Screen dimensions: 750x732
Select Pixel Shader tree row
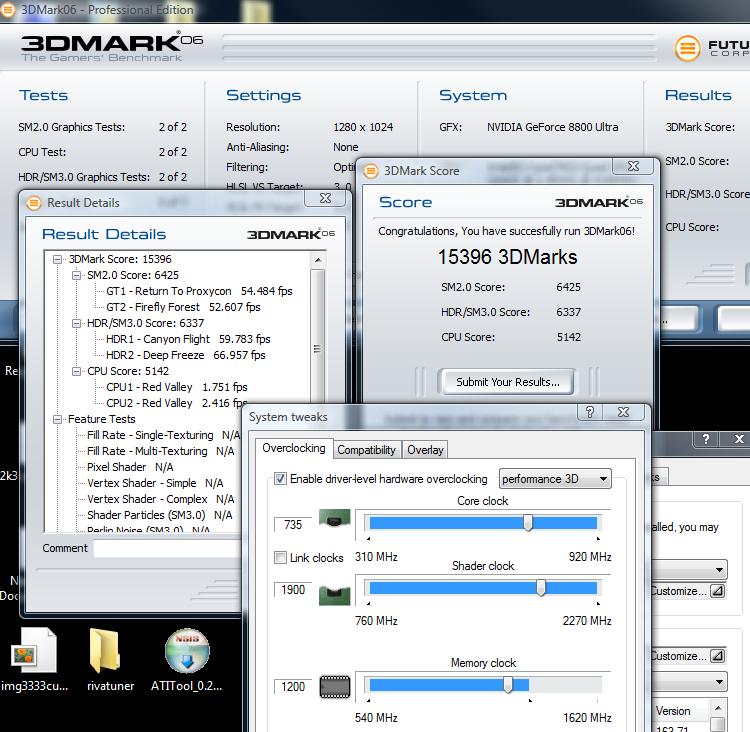[130, 467]
